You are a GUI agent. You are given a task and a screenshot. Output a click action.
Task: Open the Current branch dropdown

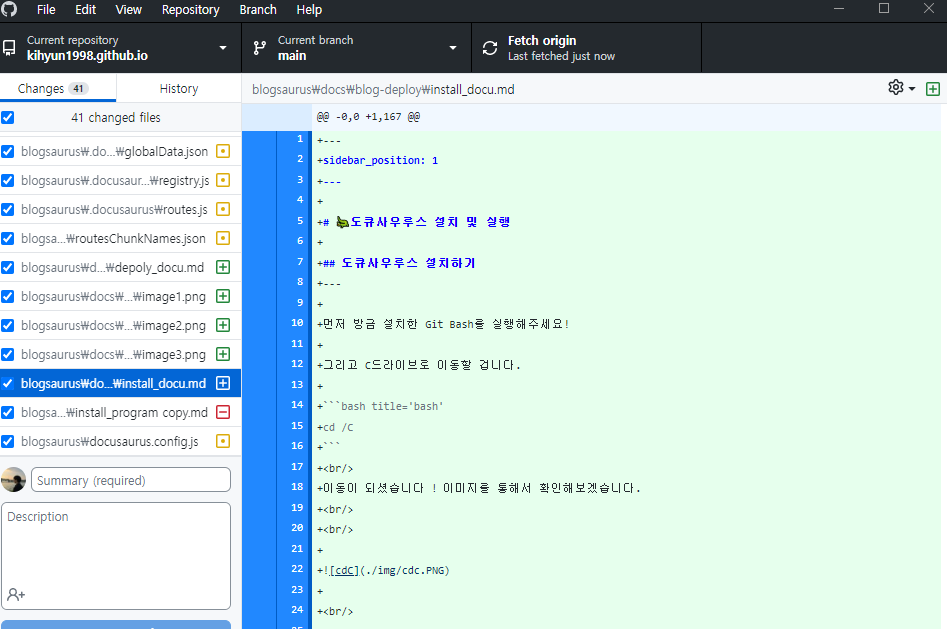(x=356, y=48)
